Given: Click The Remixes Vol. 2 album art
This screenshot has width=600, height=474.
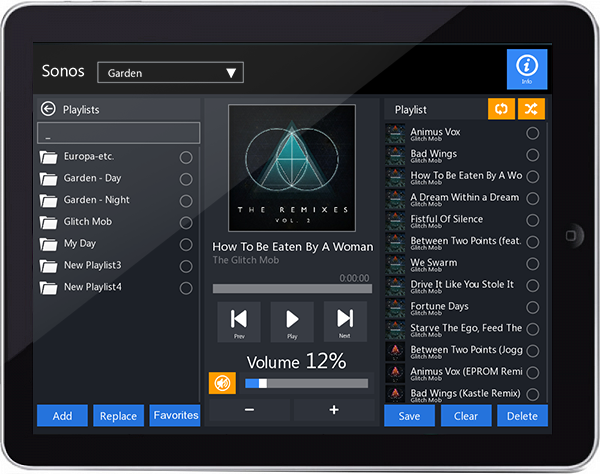Looking at the screenshot, I should (x=292, y=168).
